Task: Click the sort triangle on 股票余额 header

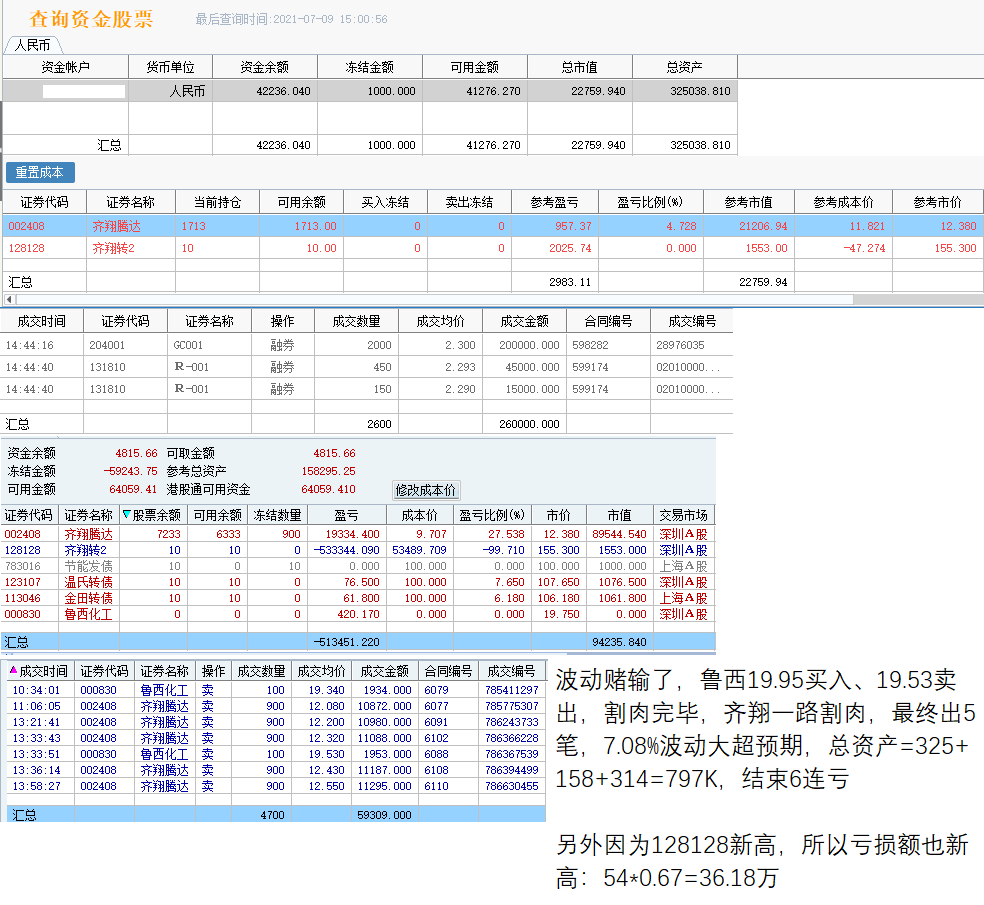Action: [127, 515]
